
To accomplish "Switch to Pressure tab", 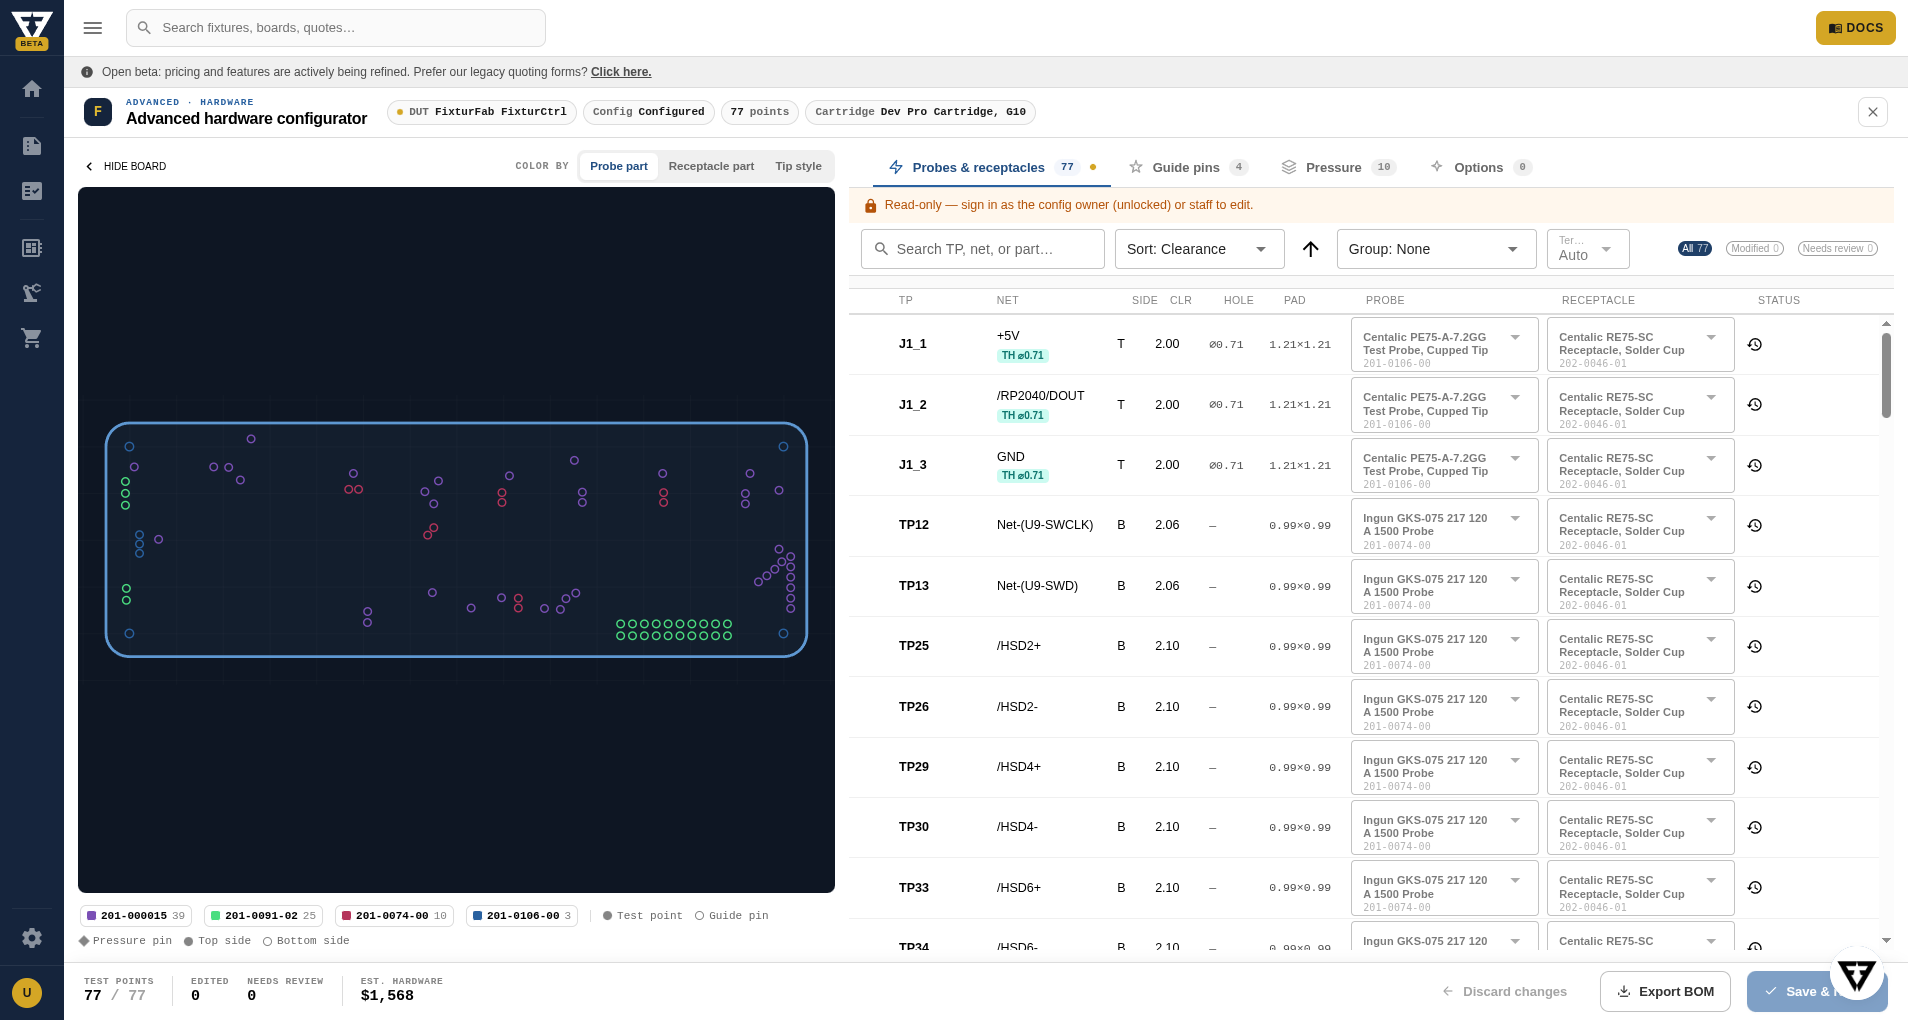I will 1339,167.
